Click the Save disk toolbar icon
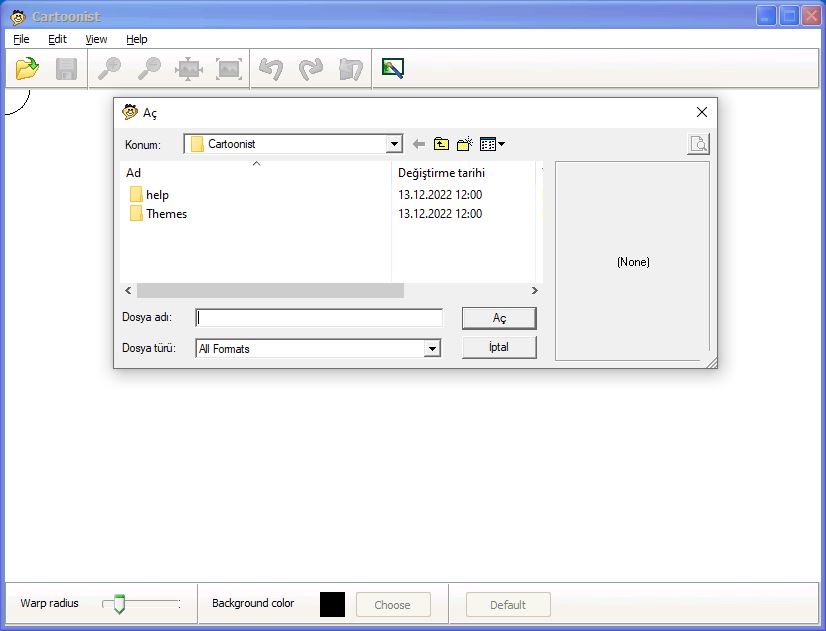This screenshot has height=631, width=826. (66, 68)
